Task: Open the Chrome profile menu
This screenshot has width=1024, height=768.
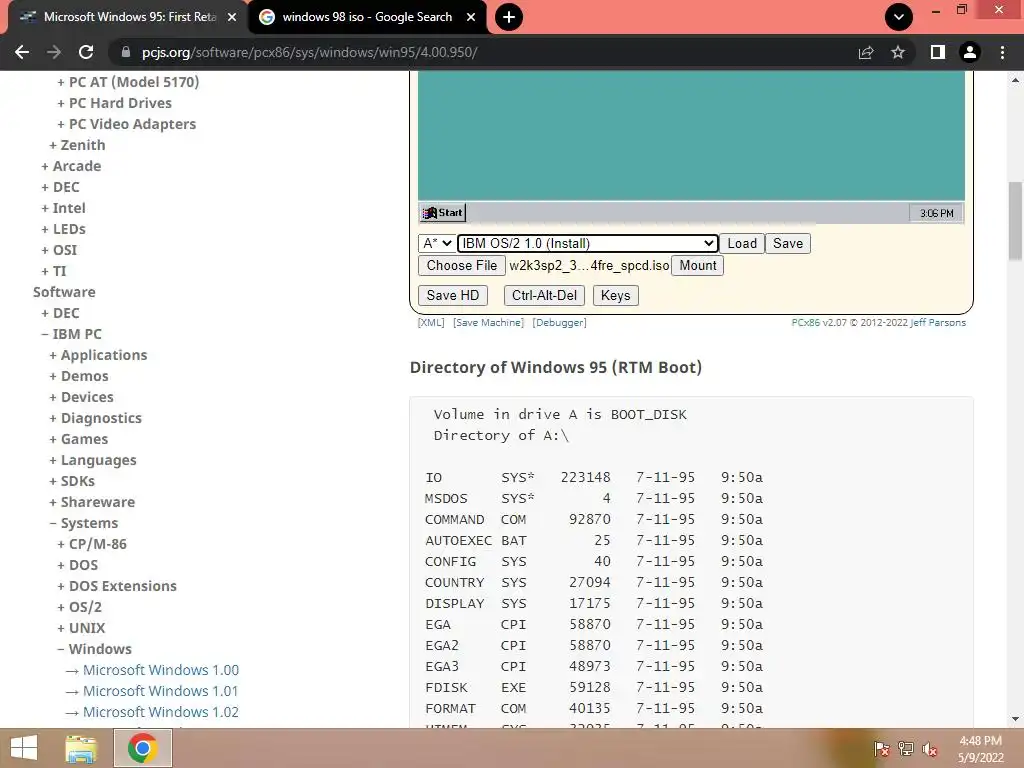Action: click(970, 52)
